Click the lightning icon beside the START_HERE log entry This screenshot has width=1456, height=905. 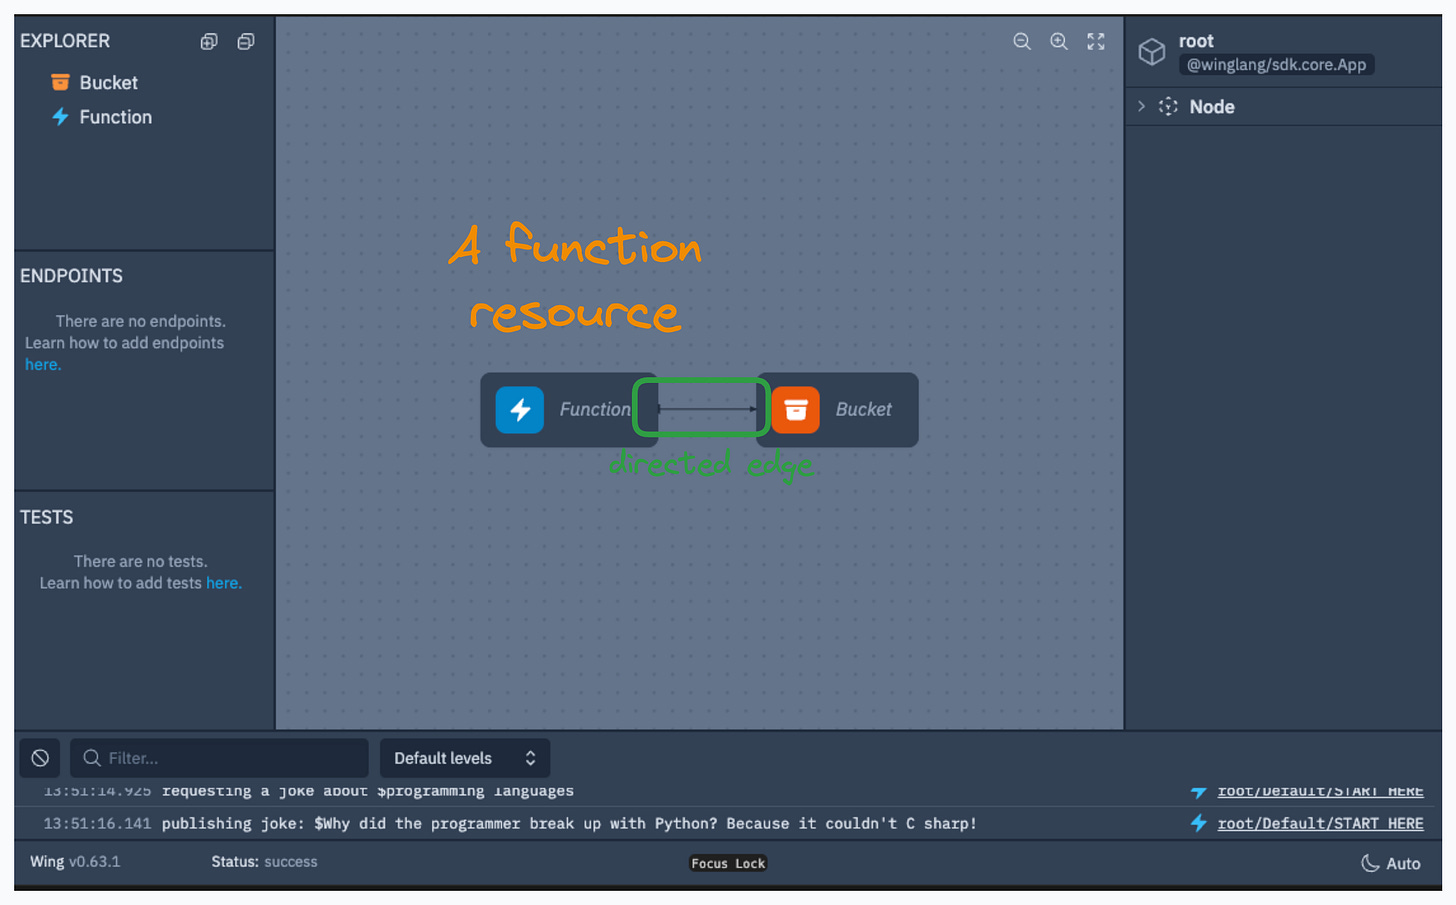pos(1198,823)
